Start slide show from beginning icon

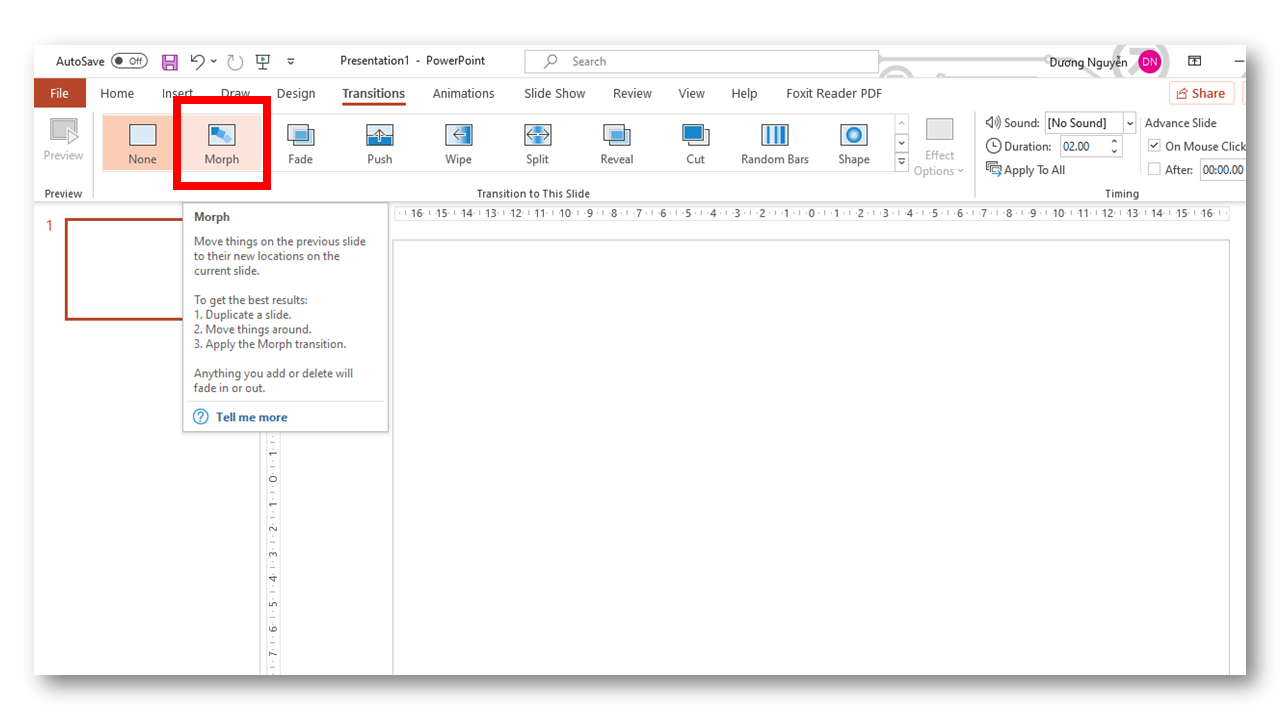[x=263, y=62]
